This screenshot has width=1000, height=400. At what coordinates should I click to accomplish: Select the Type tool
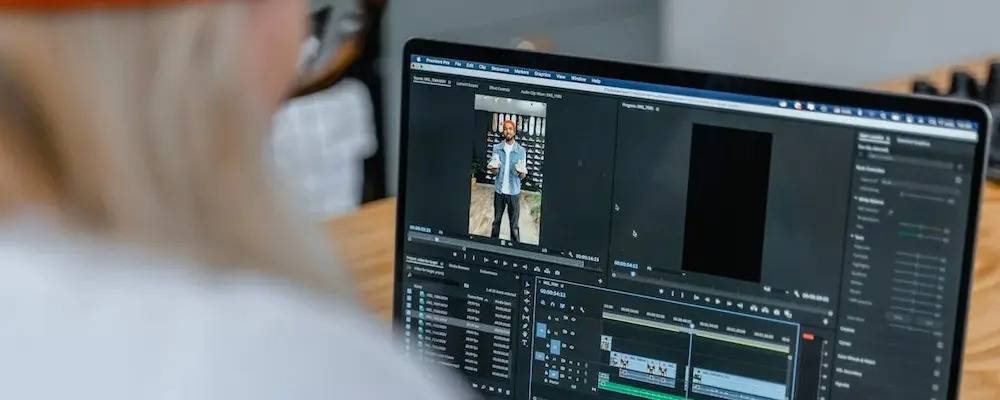(x=524, y=343)
